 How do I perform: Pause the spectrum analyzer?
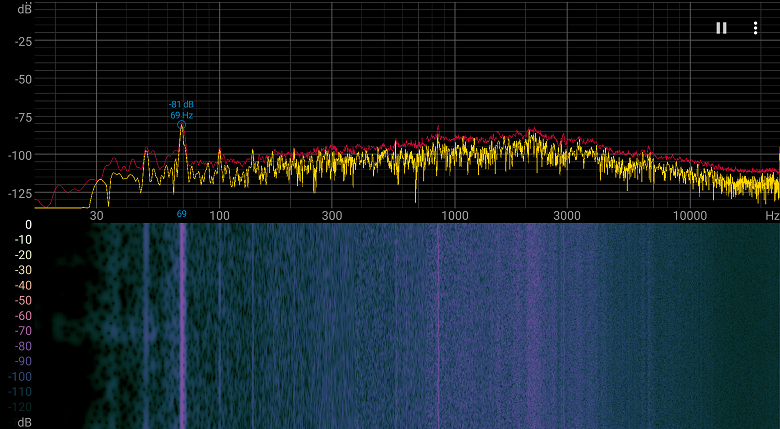(721, 28)
